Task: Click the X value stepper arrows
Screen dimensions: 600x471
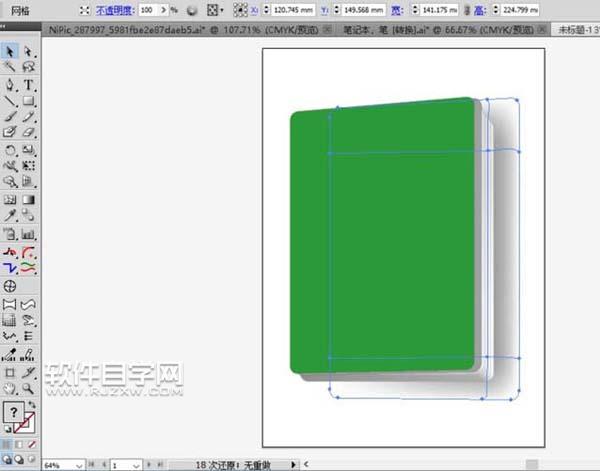Action: (266, 10)
